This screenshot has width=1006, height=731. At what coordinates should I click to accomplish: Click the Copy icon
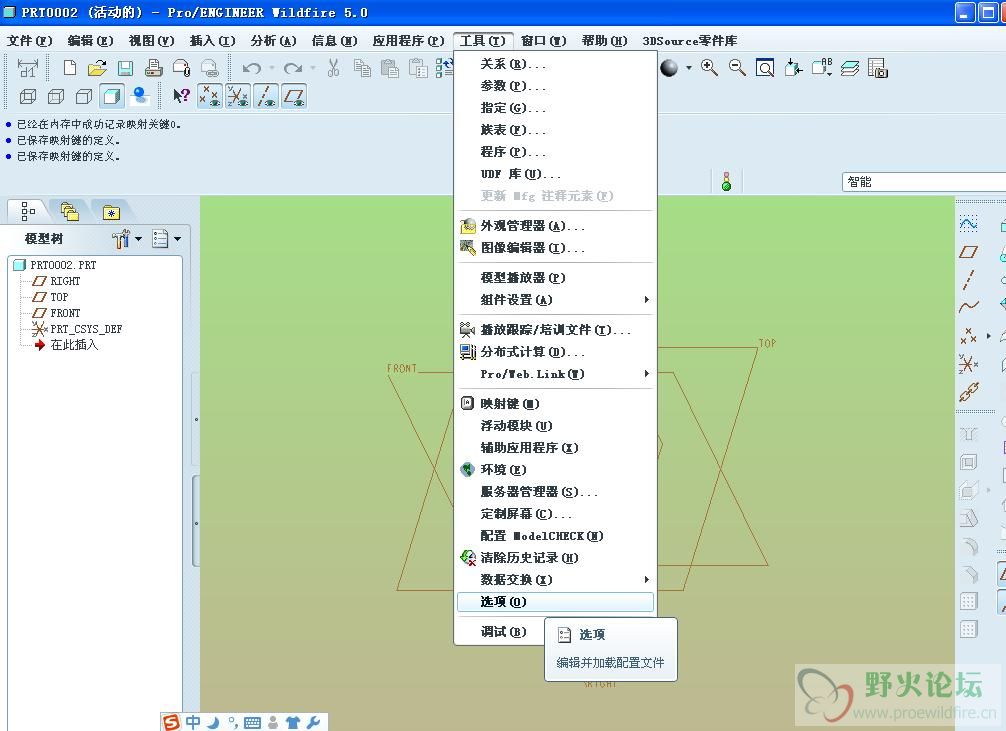[362, 67]
